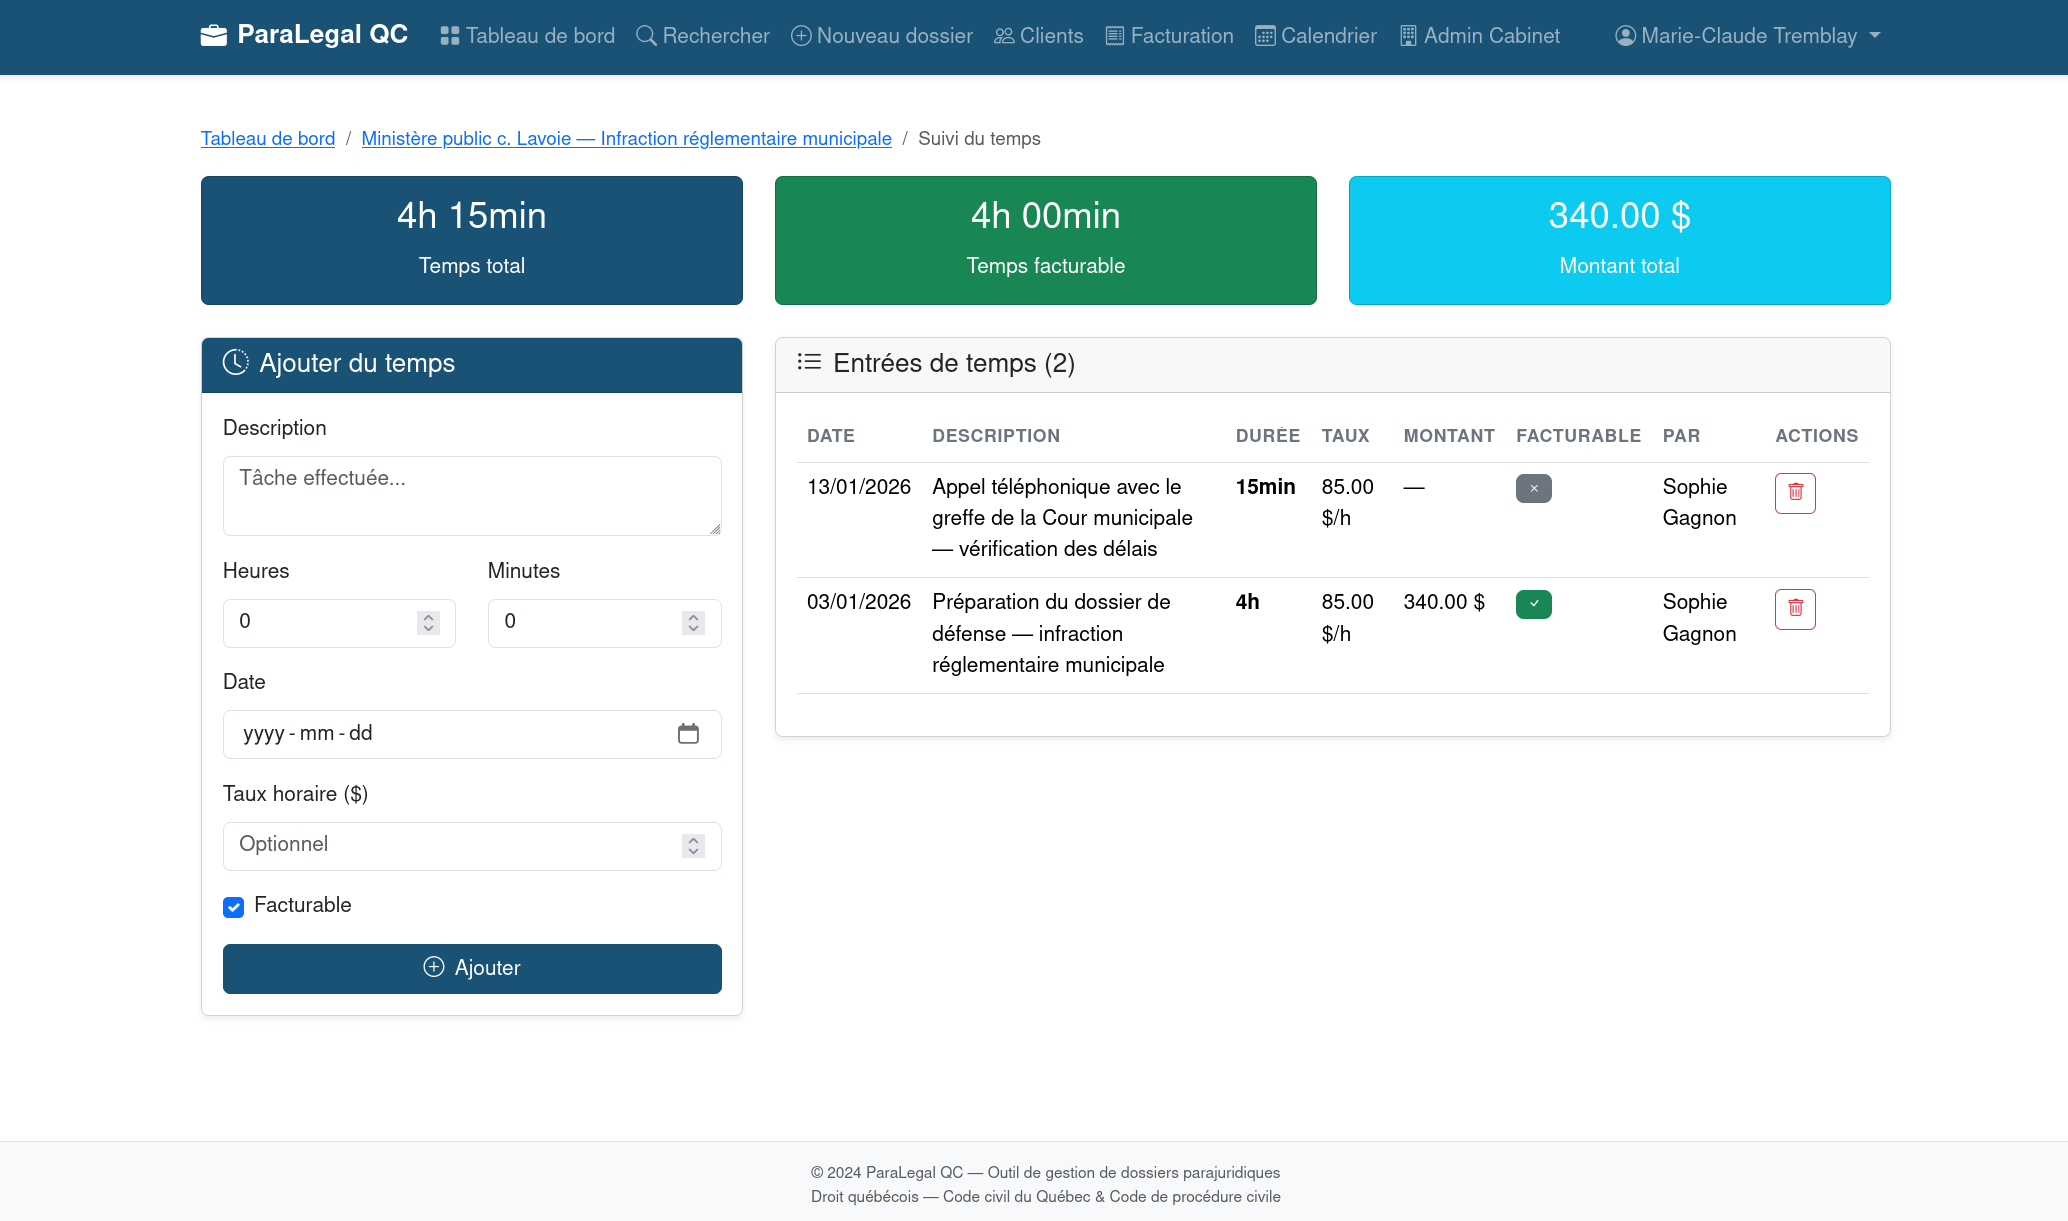This screenshot has width=2068, height=1221.
Task: Click the Nouveau dossier plus icon
Action: click(x=800, y=36)
